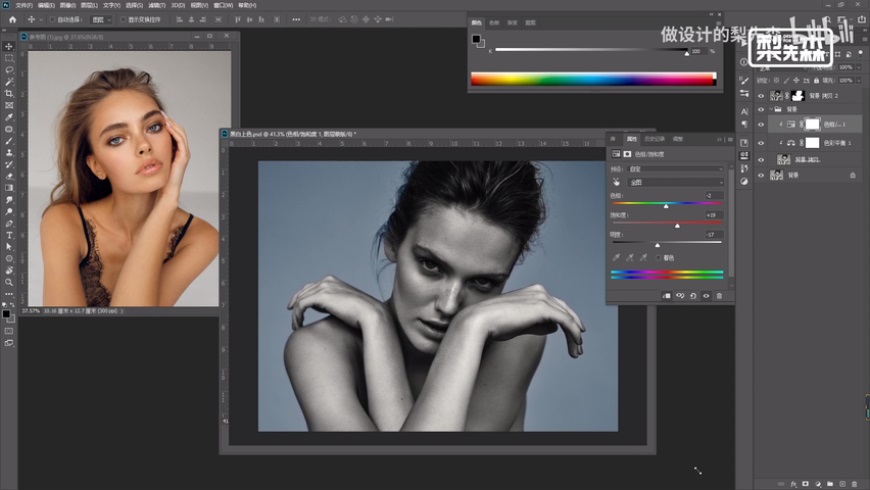
Task: Click the on-image adjustment hand tool
Action: (x=617, y=182)
